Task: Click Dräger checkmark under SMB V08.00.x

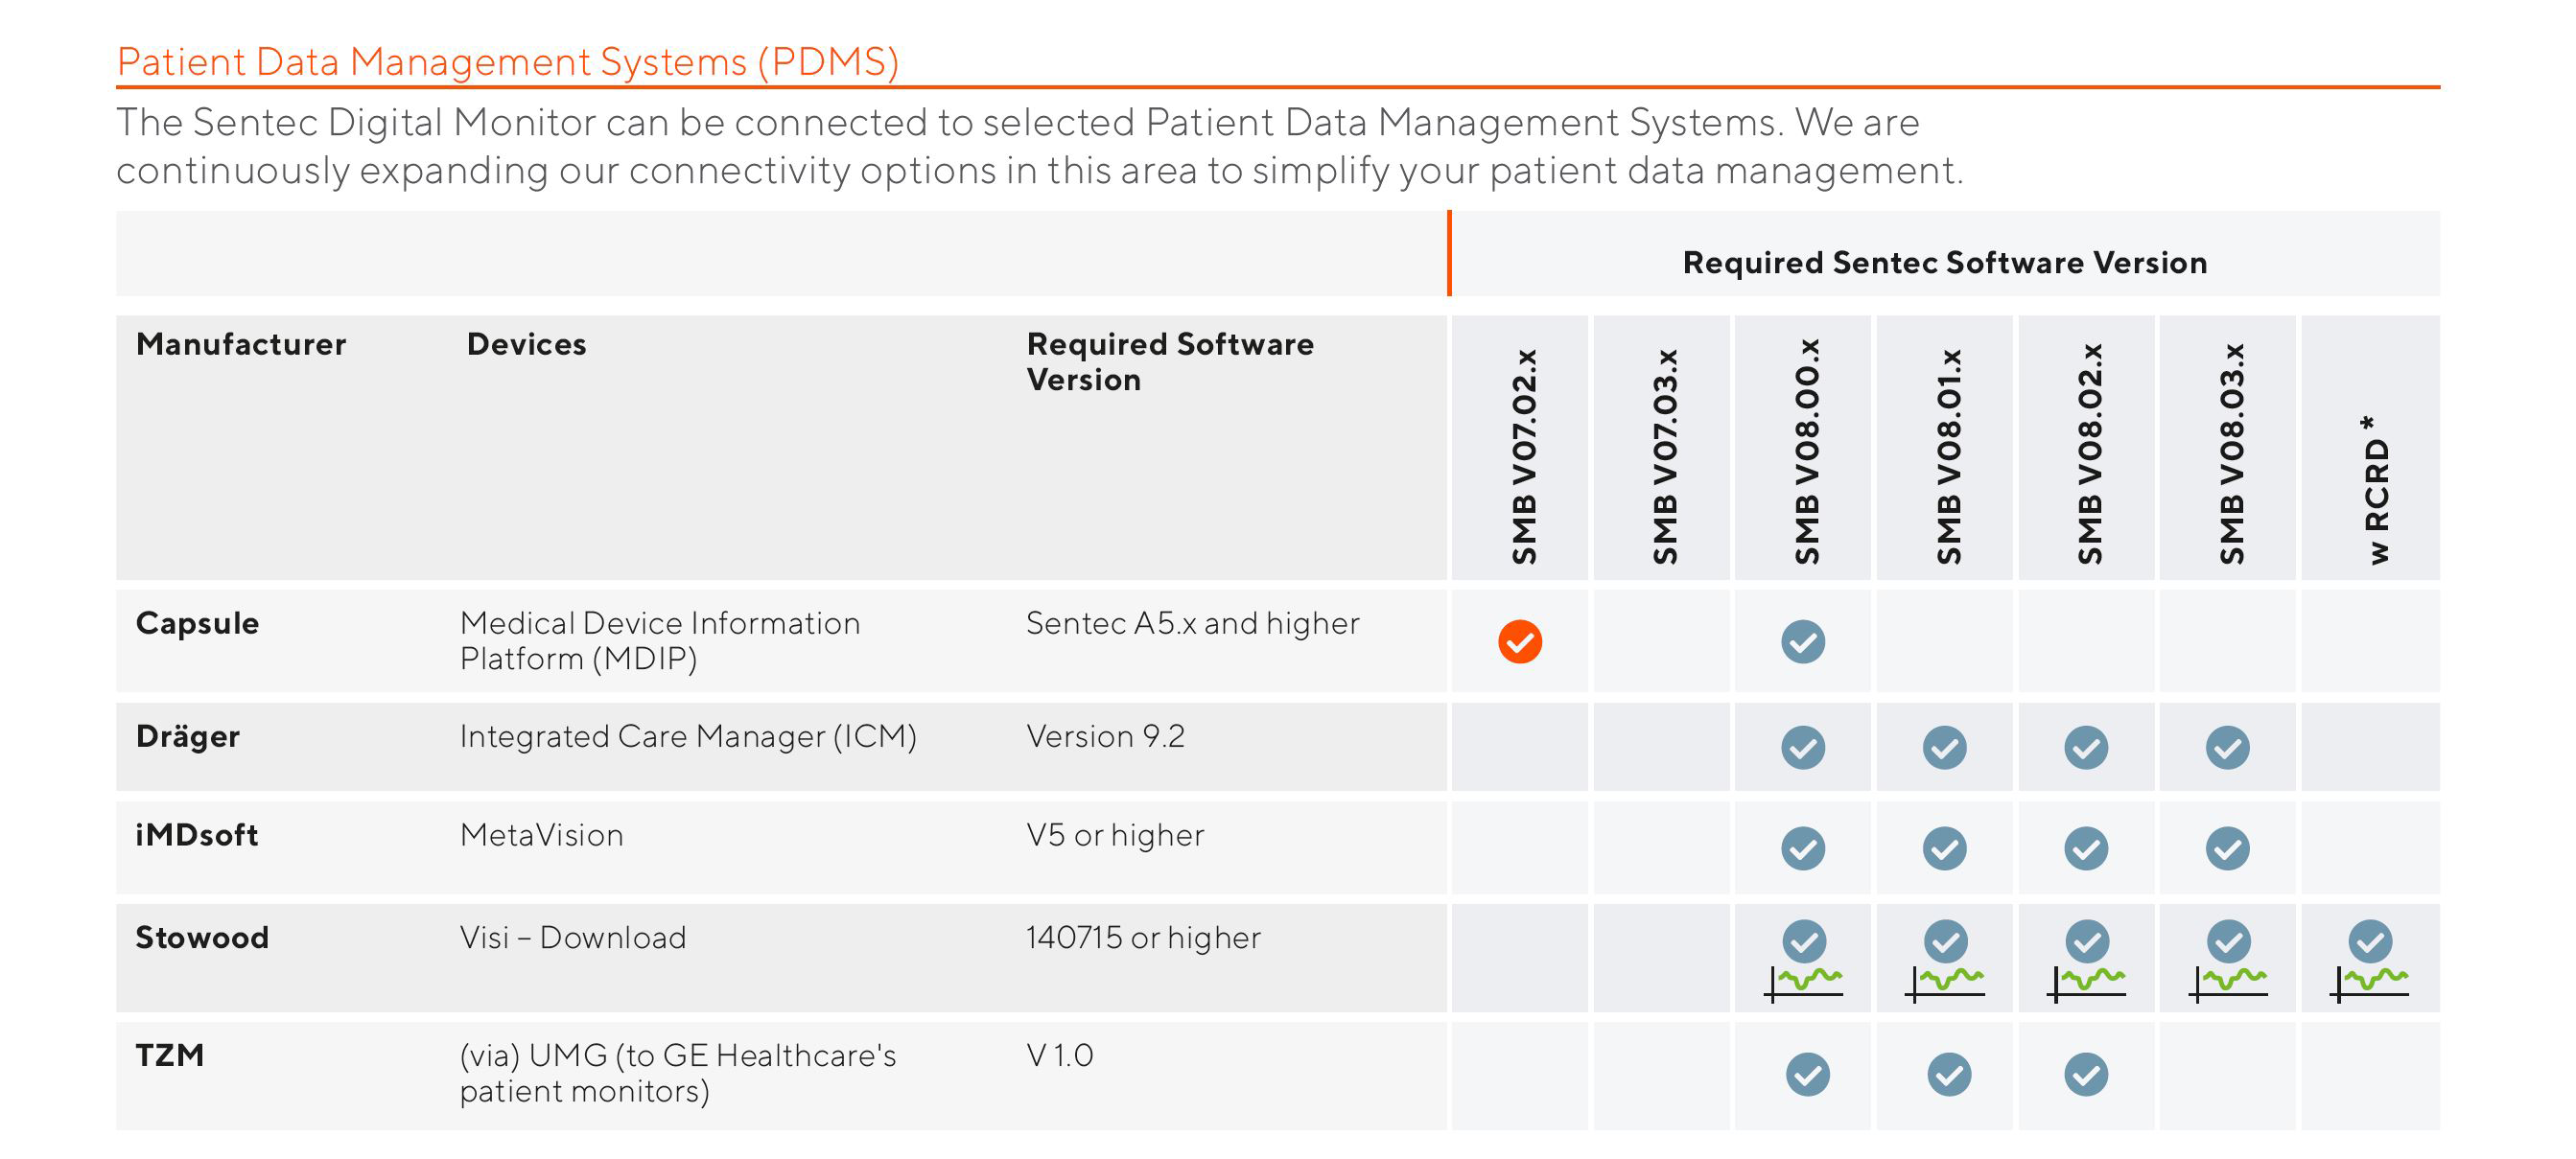Action: (1802, 747)
